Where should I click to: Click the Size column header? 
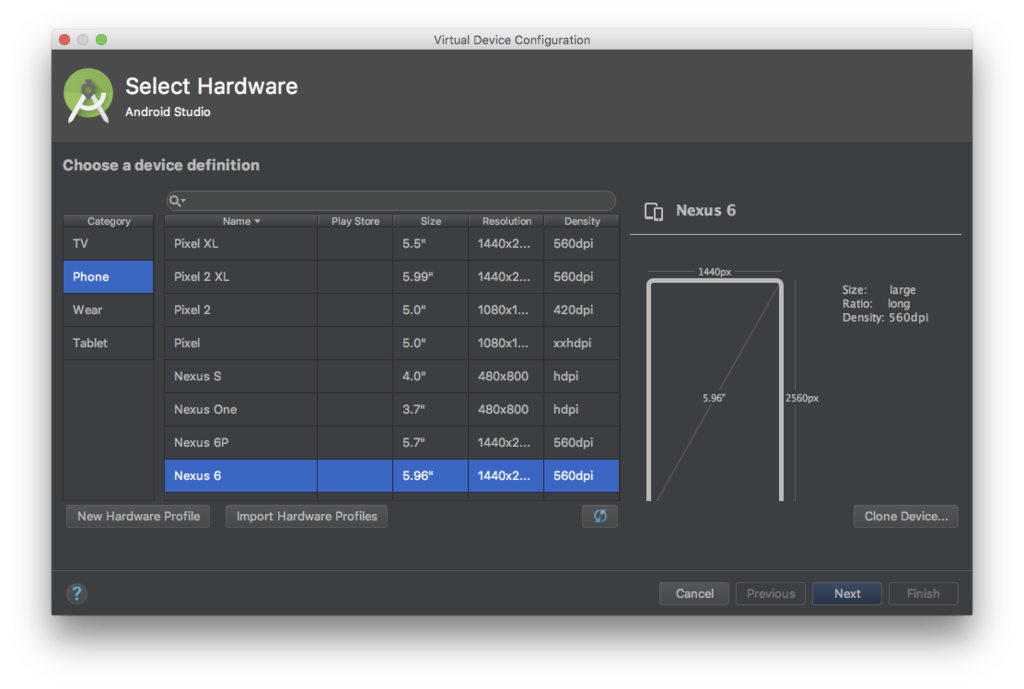431,221
